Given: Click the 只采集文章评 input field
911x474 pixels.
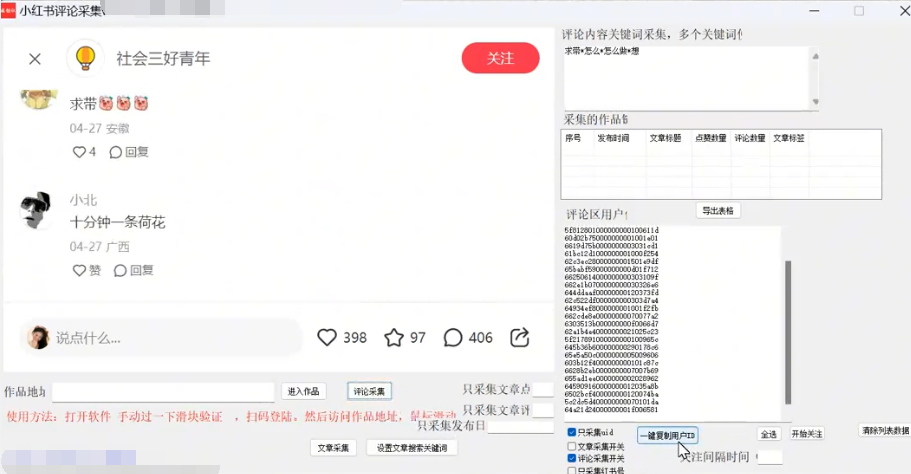Looking at the screenshot, I should coord(543,411).
